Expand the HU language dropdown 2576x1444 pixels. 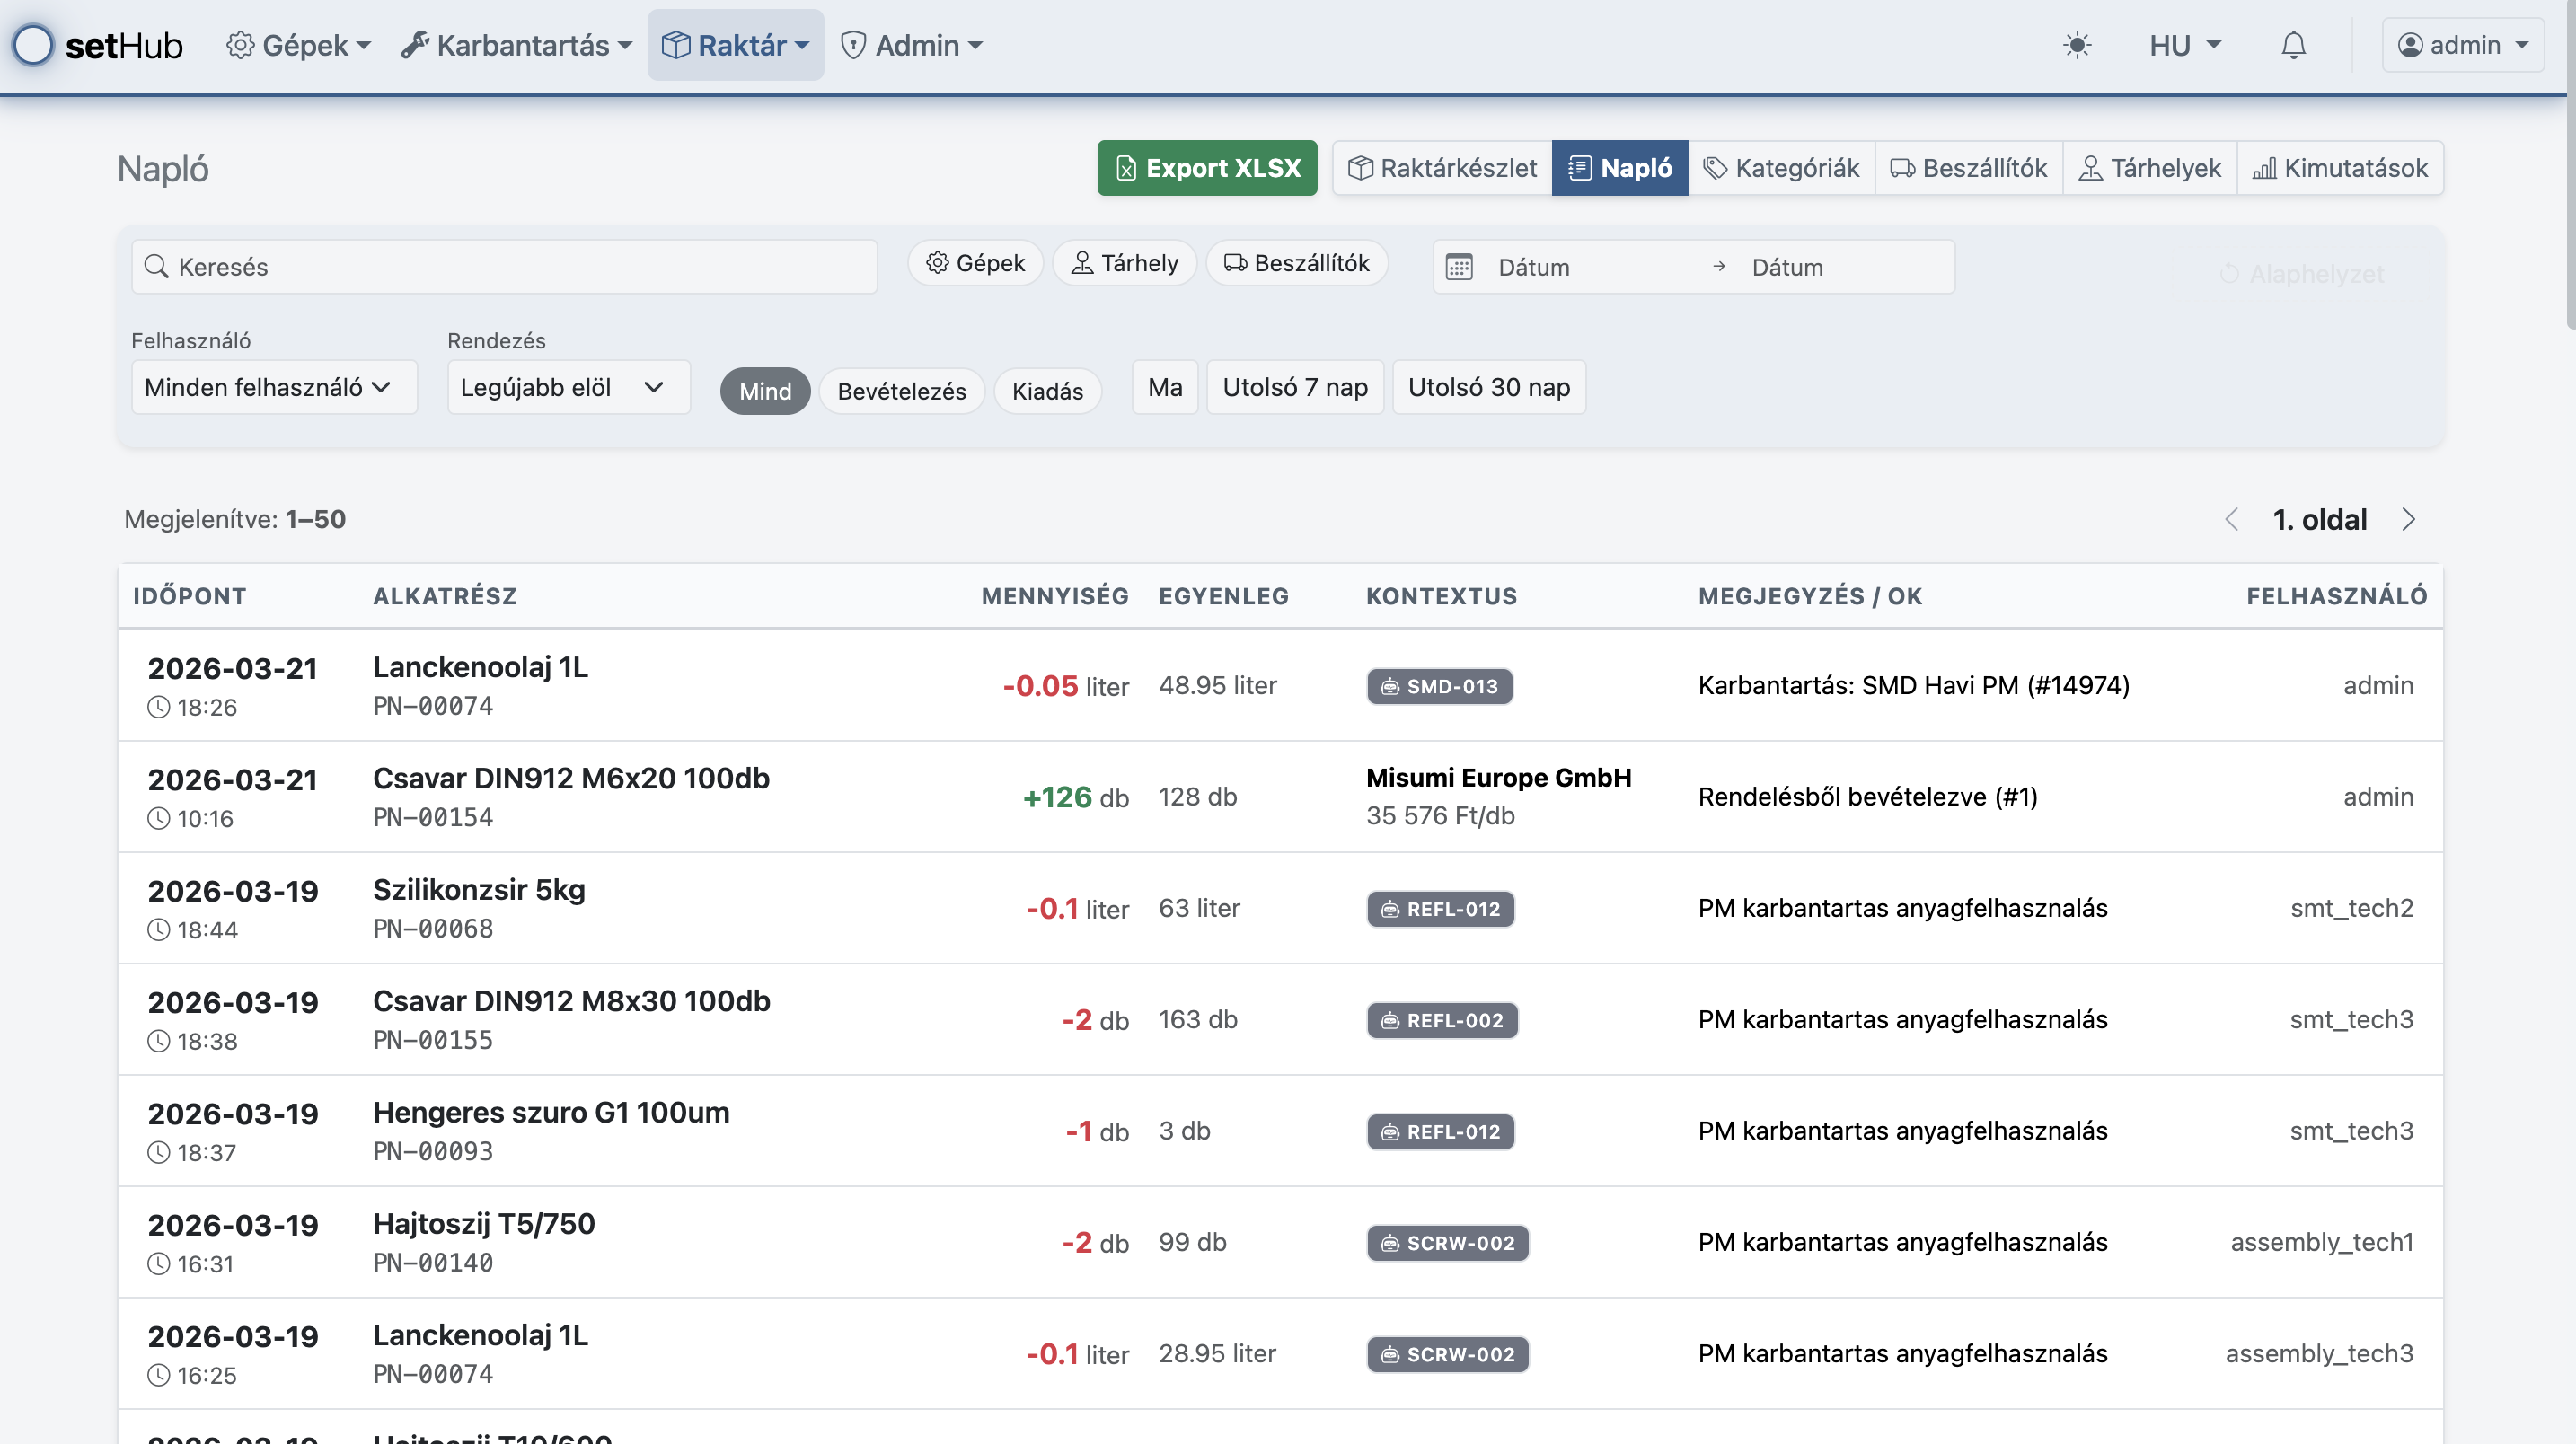pyautogui.click(x=2184, y=46)
